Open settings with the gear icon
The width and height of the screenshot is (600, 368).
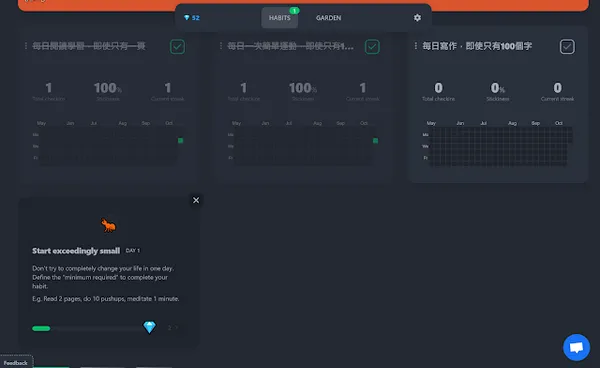(417, 18)
